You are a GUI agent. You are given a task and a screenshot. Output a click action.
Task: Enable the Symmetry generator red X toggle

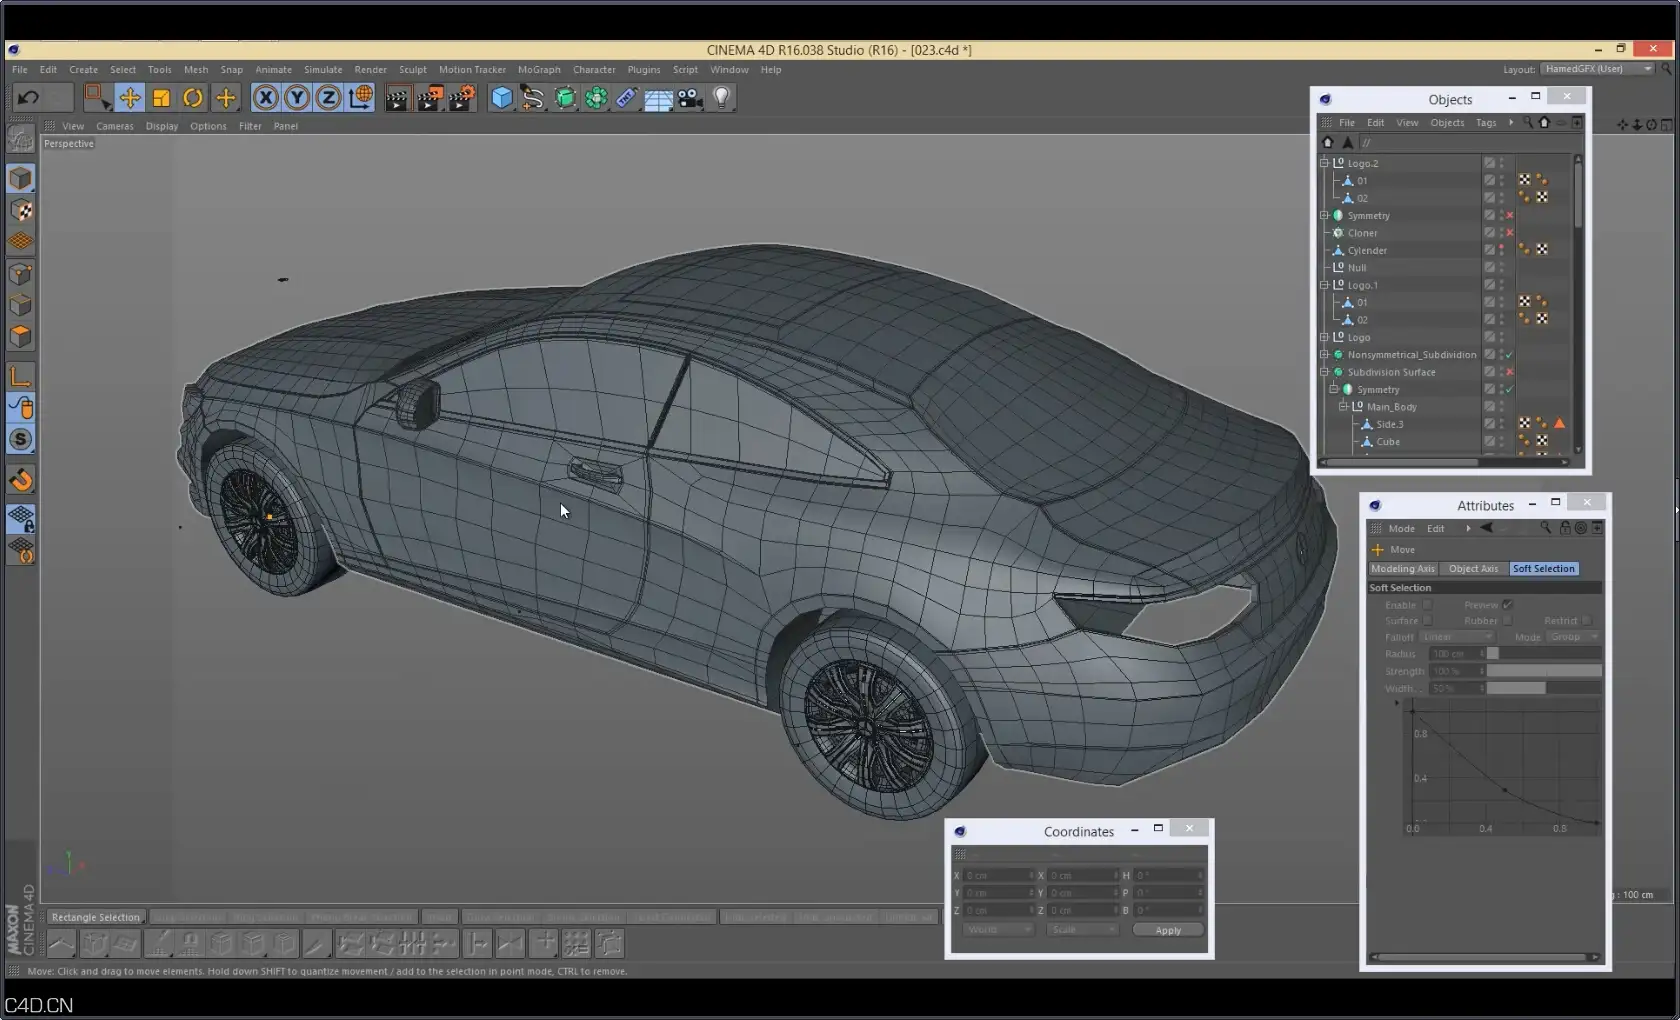tap(1510, 215)
